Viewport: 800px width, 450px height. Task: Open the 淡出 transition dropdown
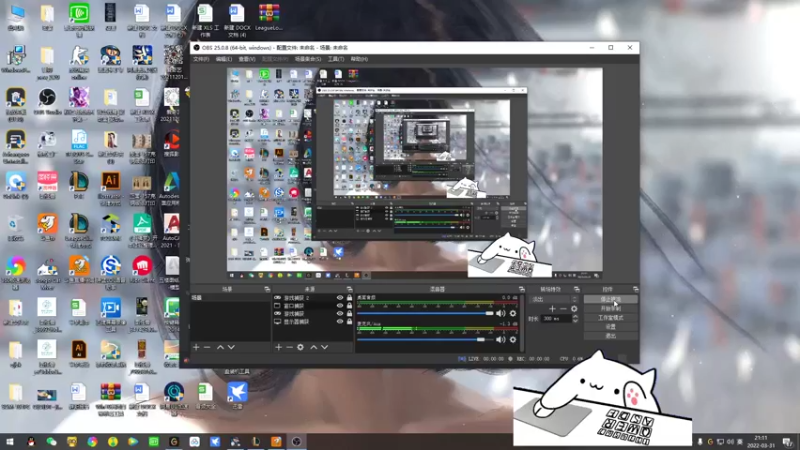(x=554, y=299)
